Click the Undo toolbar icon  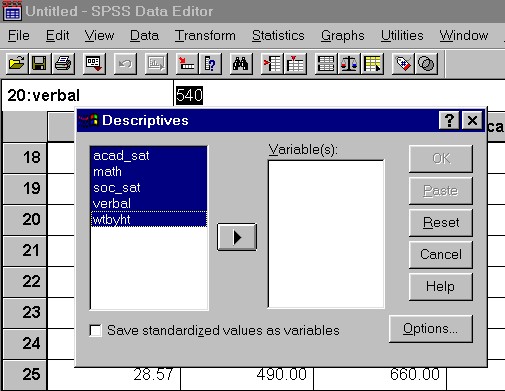pyautogui.click(x=125, y=63)
